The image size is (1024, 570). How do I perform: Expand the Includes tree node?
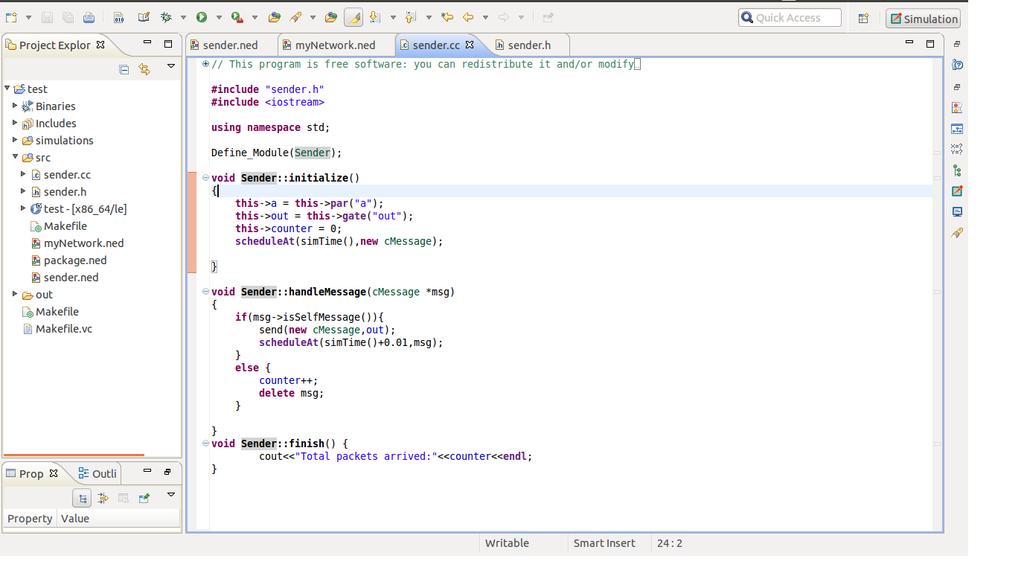[x=15, y=122]
